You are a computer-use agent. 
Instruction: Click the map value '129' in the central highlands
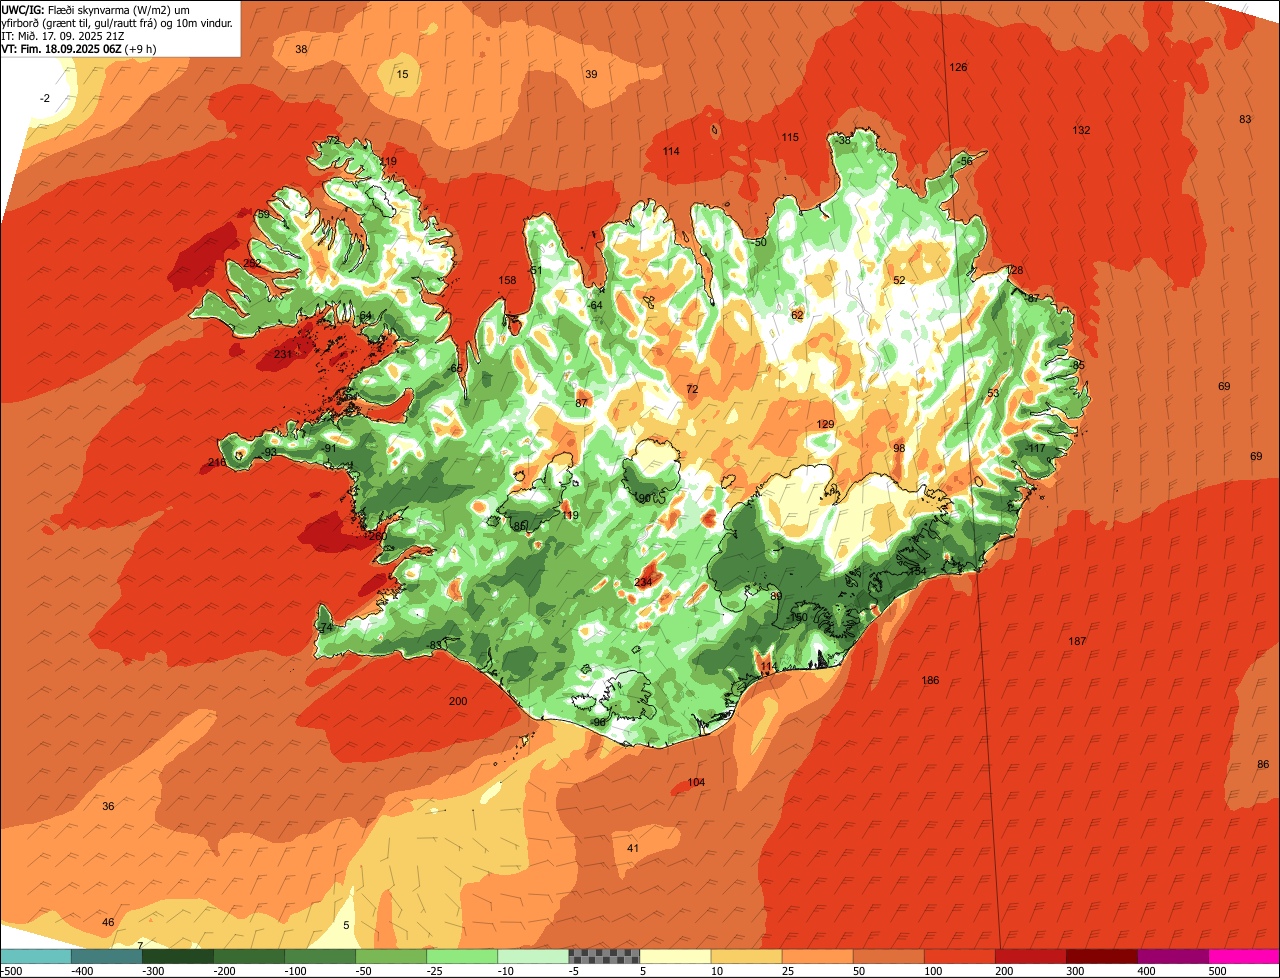point(825,425)
